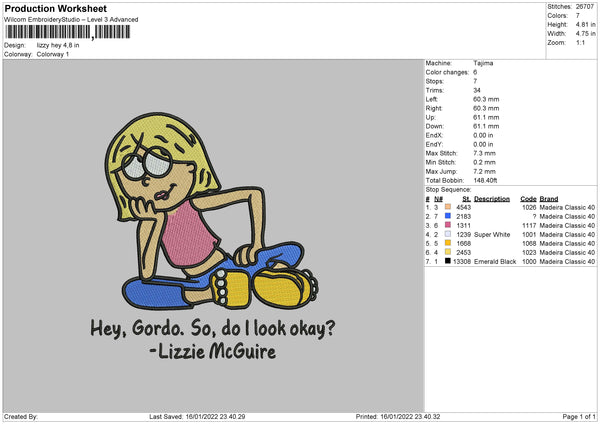The image size is (600, 424).
Task: Click the "Hey, Gordo. So, do I look okay?" lettering
Action: (x=213, y=328)
